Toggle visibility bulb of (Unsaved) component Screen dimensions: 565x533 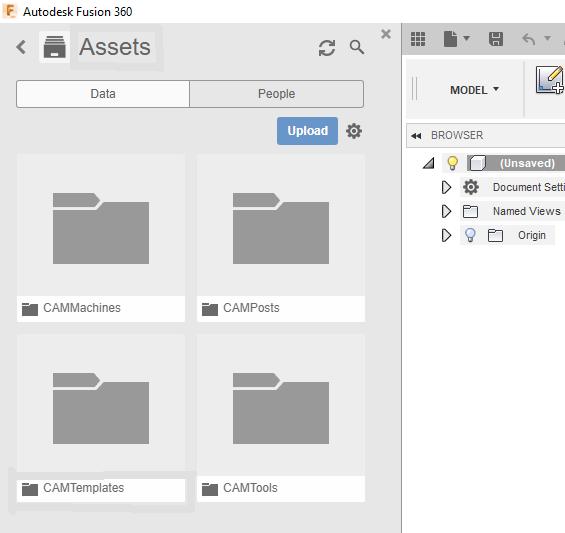[452, 163]
